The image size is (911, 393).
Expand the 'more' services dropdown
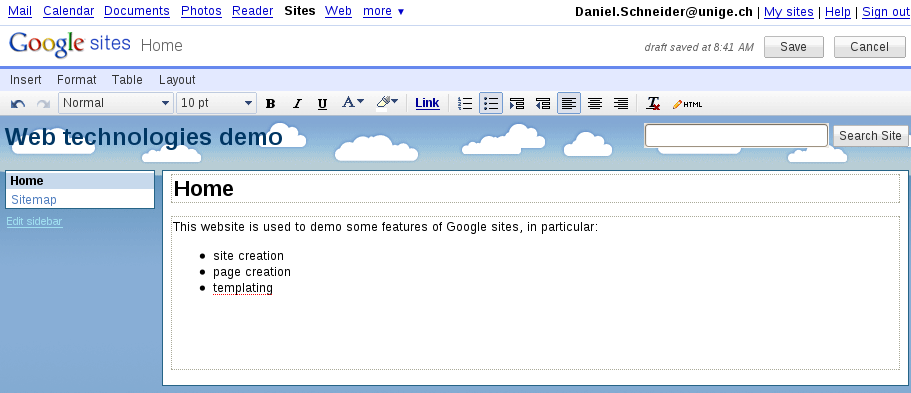[383, 11]
